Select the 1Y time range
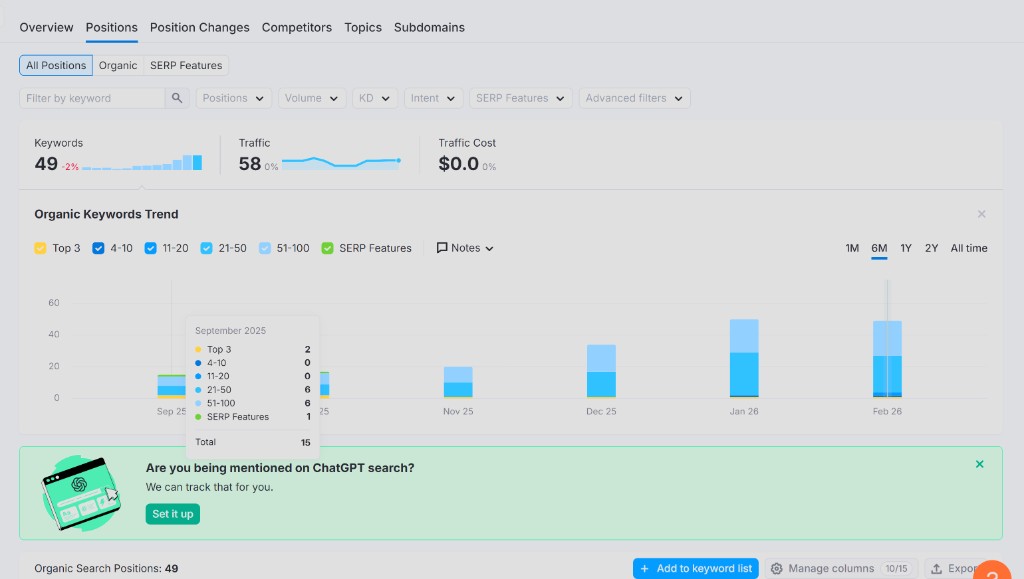Image resolution: width=1024 pixels, height=579 pixels. tap(906, 247)
